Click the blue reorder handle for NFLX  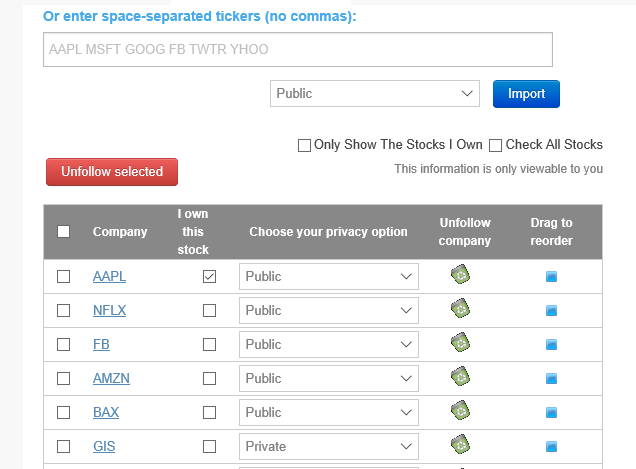551,311
